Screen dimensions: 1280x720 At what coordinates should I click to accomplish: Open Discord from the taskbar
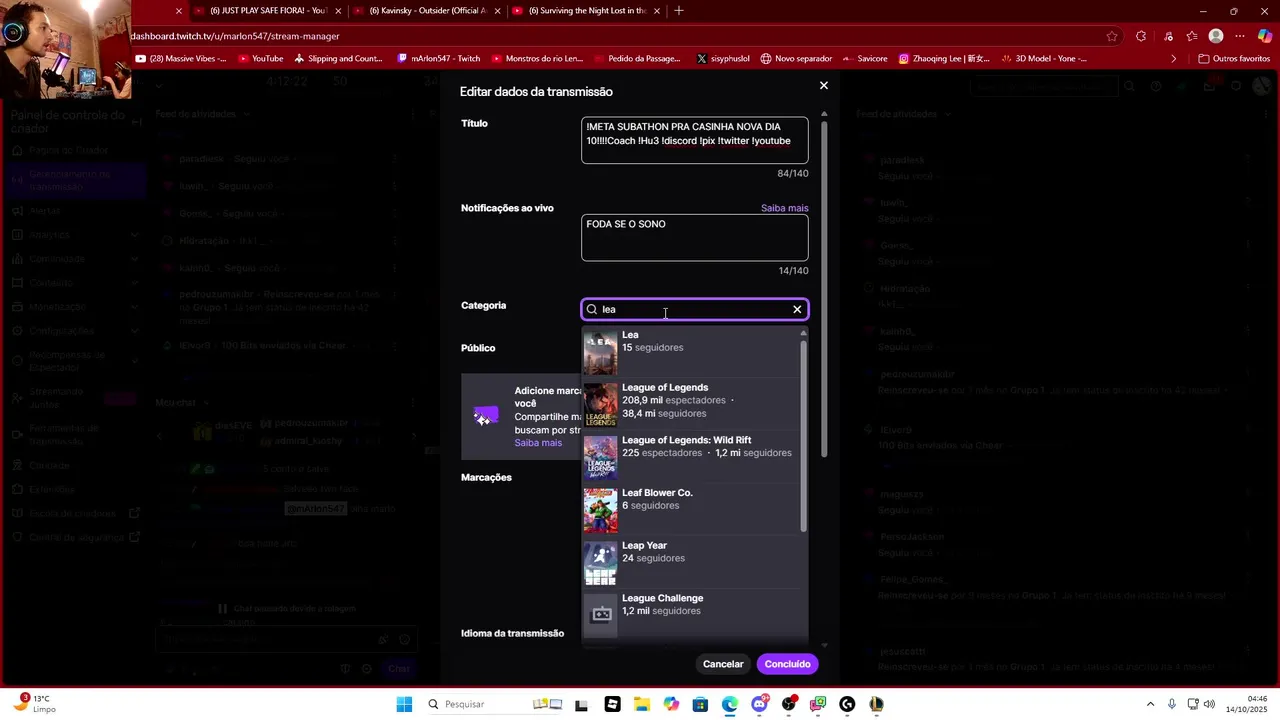coord(759,704)
